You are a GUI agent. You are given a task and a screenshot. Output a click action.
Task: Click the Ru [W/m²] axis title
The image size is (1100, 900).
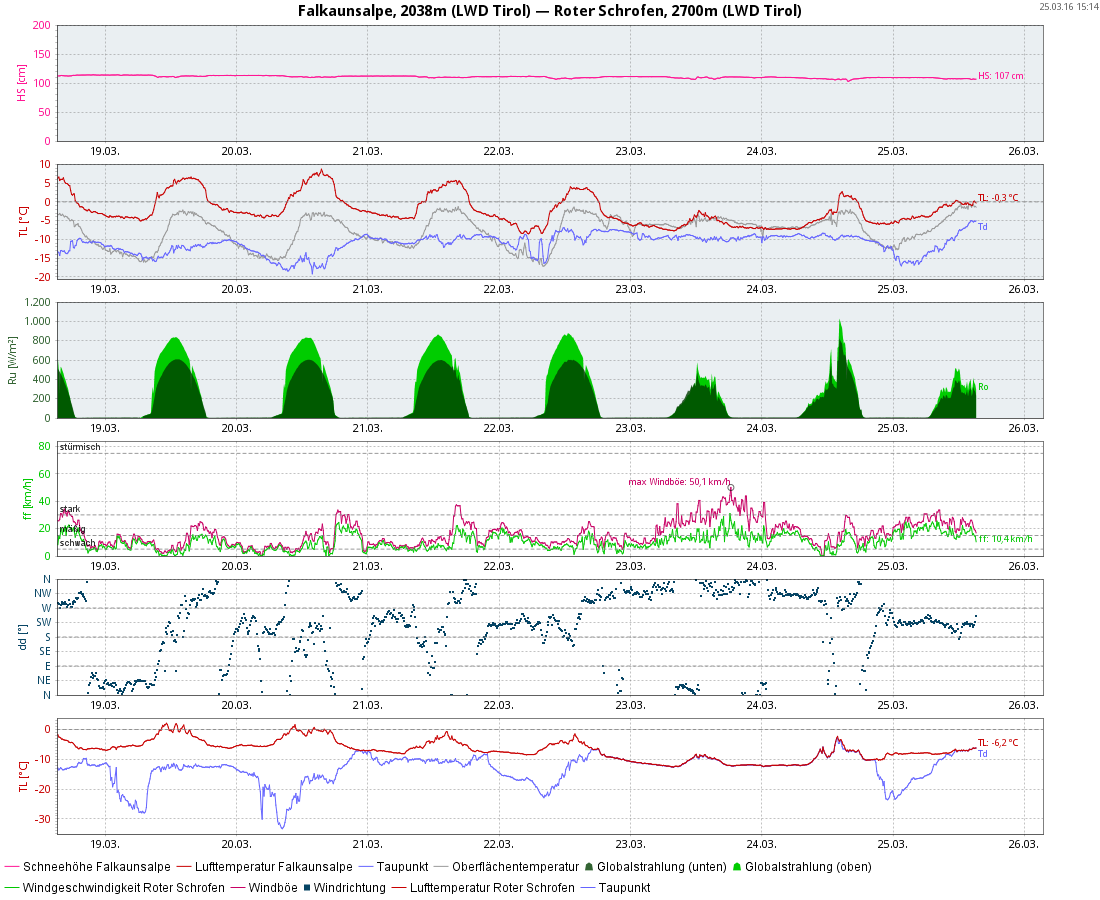pos(12,360)
